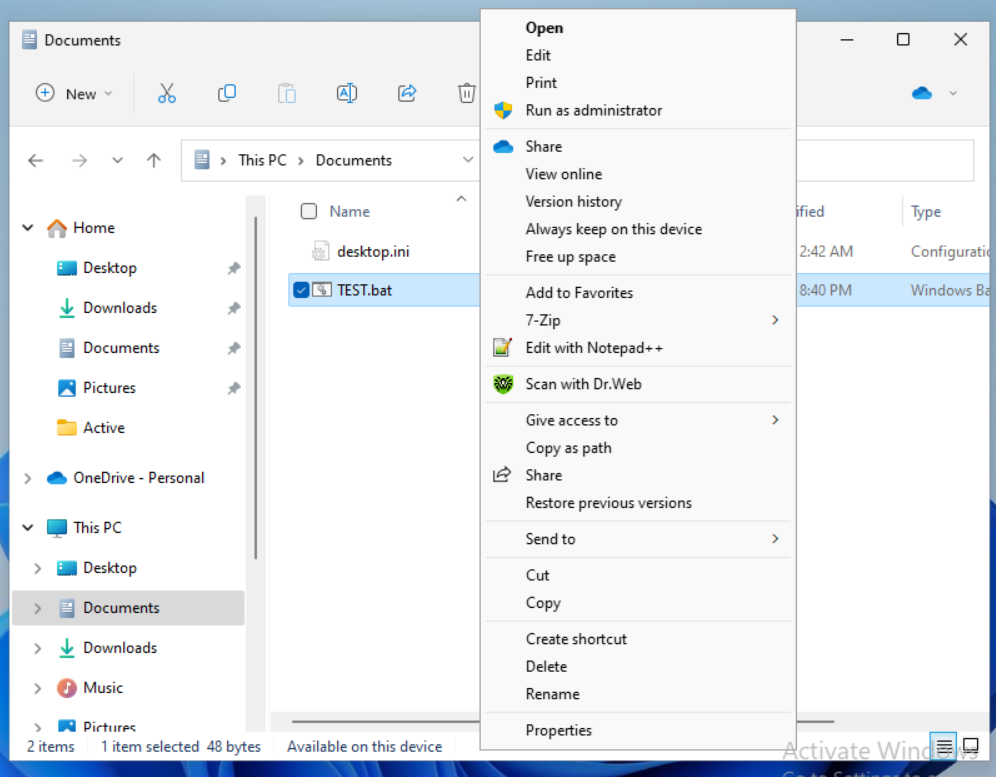The height and width of the screenshot is (777, 996).
Task: Click the OneDrive cloud status icon
Action: pyautogui.click(x=922, y=93)
